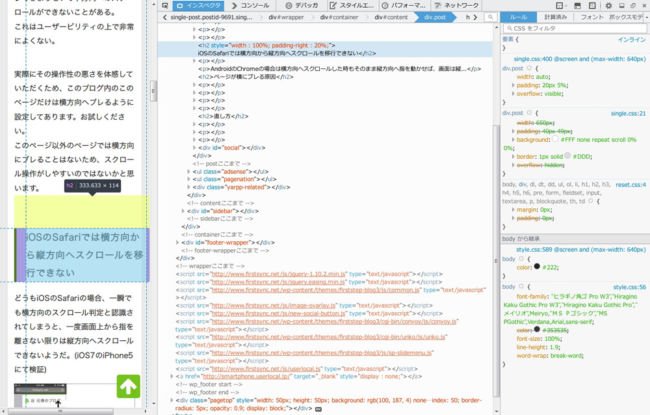This screenshot has height=415, width=650.
Task: Open the #DDD border color swatch
Action: (x=568, y=156)
